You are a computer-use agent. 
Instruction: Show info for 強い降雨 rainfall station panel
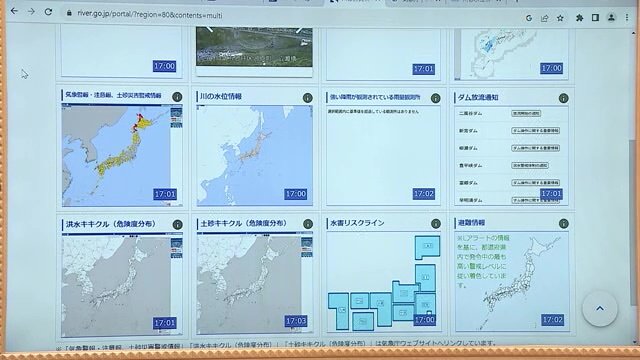[x=436, y=98]
